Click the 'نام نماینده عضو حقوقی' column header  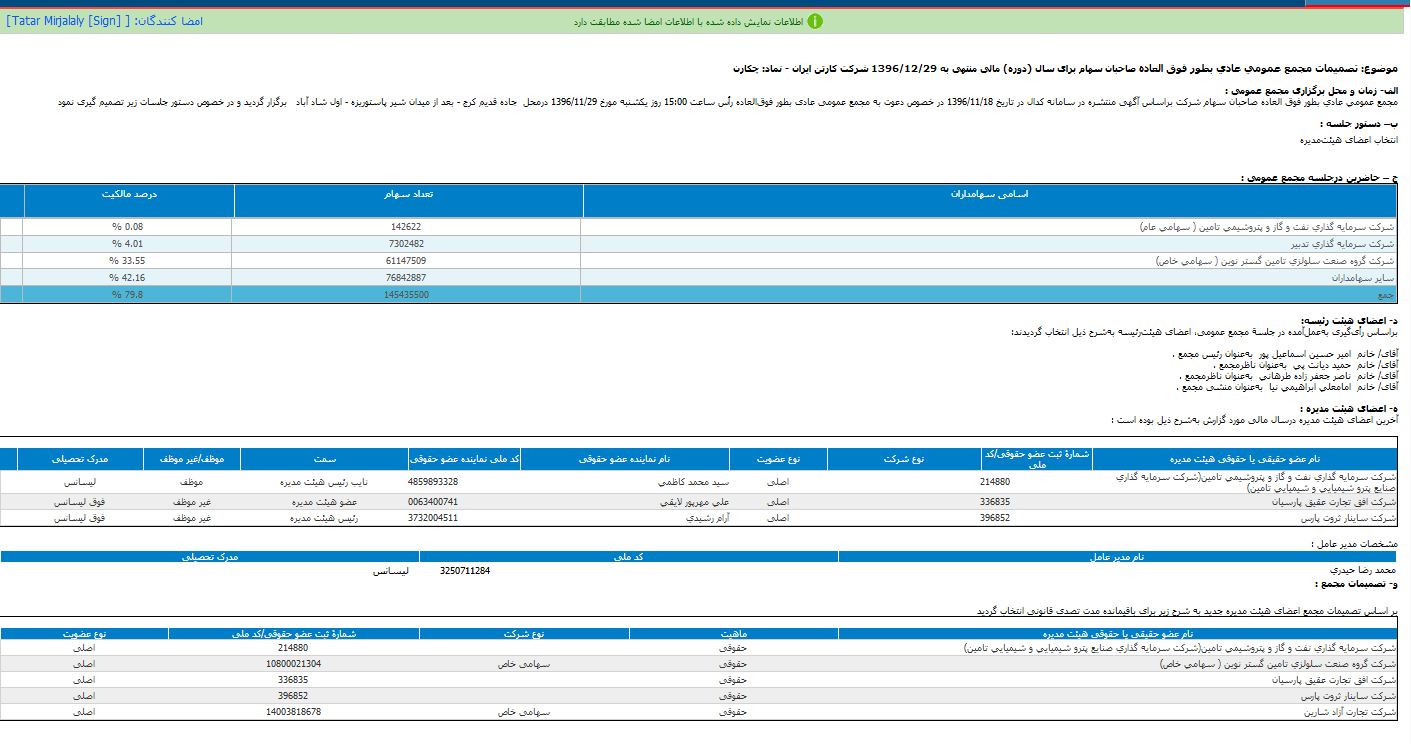pyautogui.click(x=625, y=459)
